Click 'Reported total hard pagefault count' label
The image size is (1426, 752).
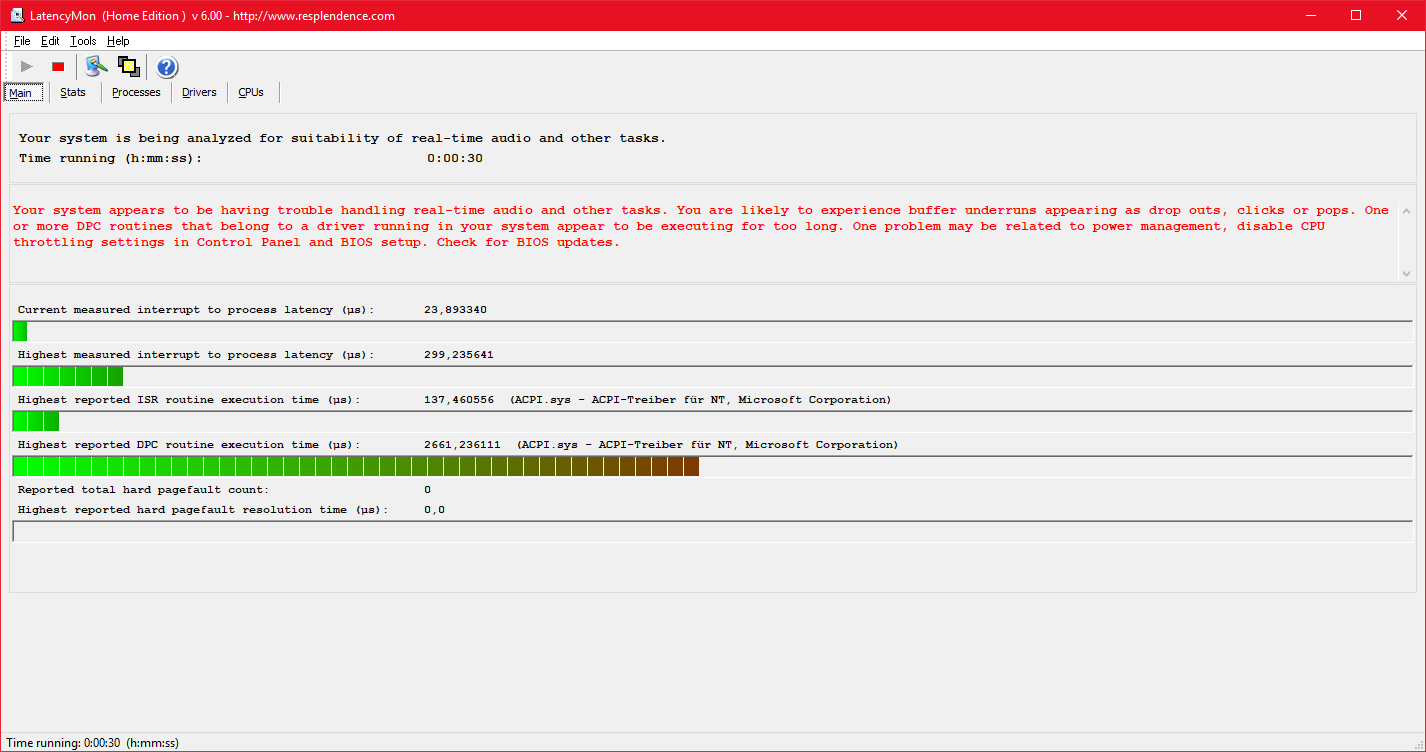[x=143, y=490]
